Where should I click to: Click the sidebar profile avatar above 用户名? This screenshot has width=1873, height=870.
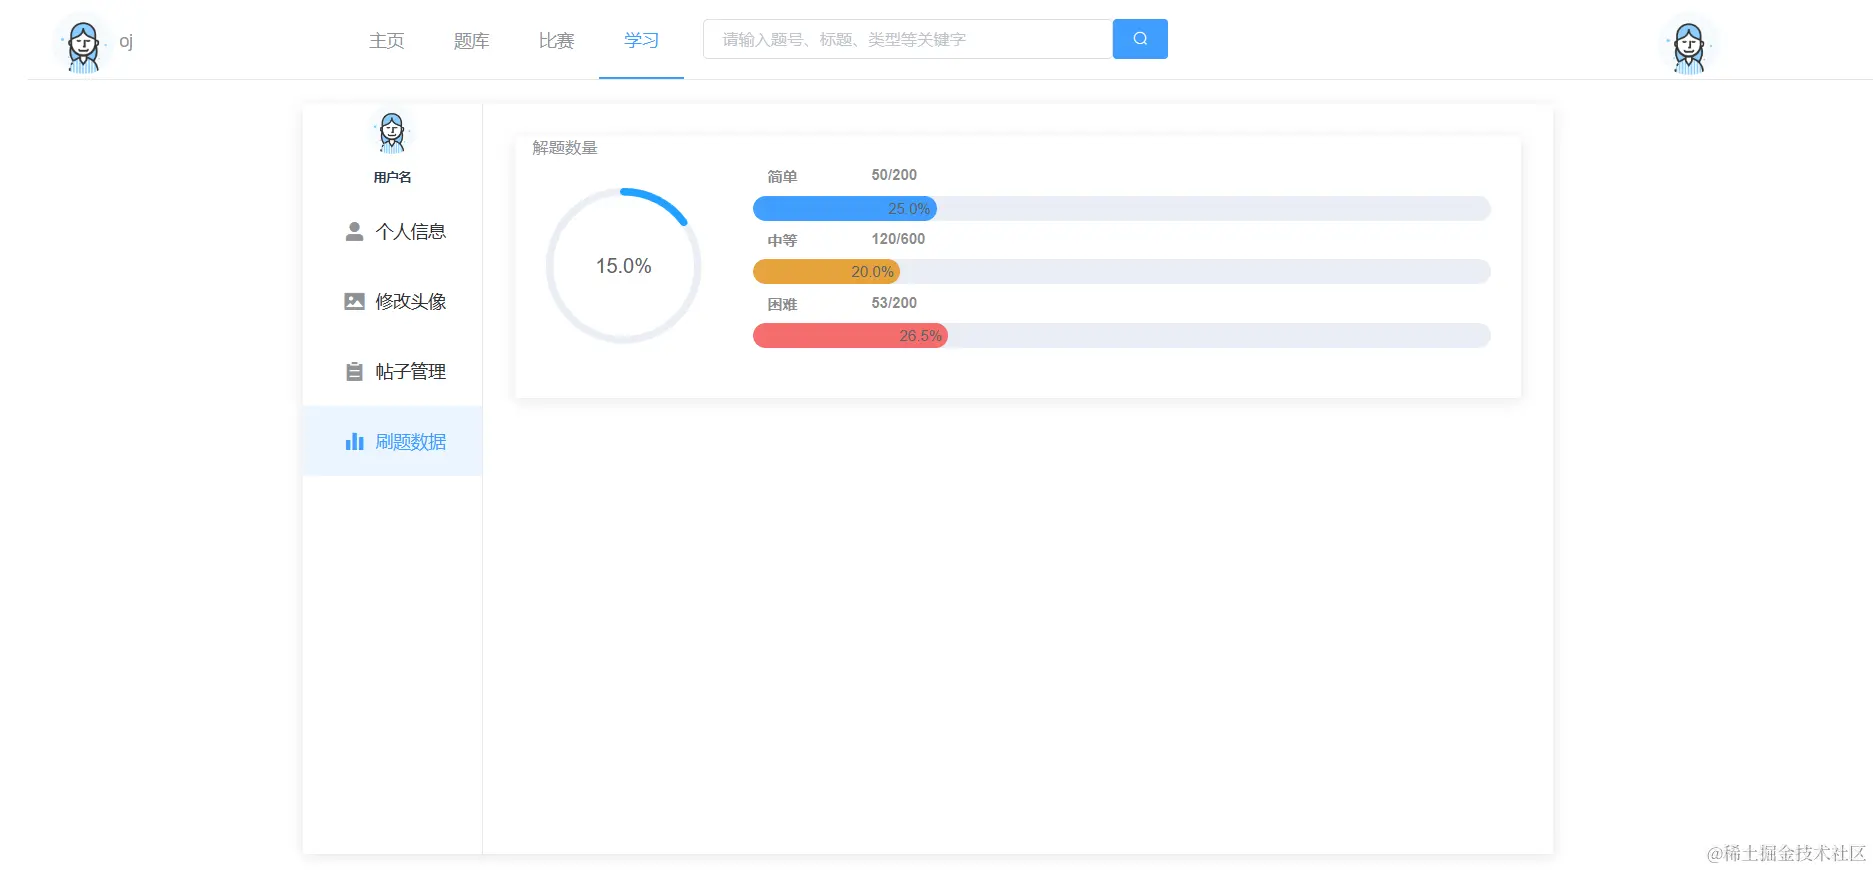pos(392,133)
